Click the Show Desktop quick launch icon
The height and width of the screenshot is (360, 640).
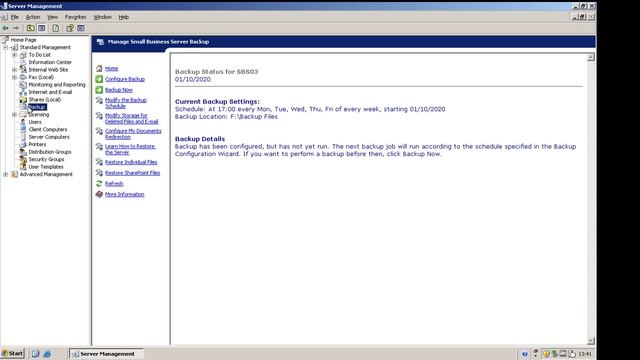click(36, 354)
